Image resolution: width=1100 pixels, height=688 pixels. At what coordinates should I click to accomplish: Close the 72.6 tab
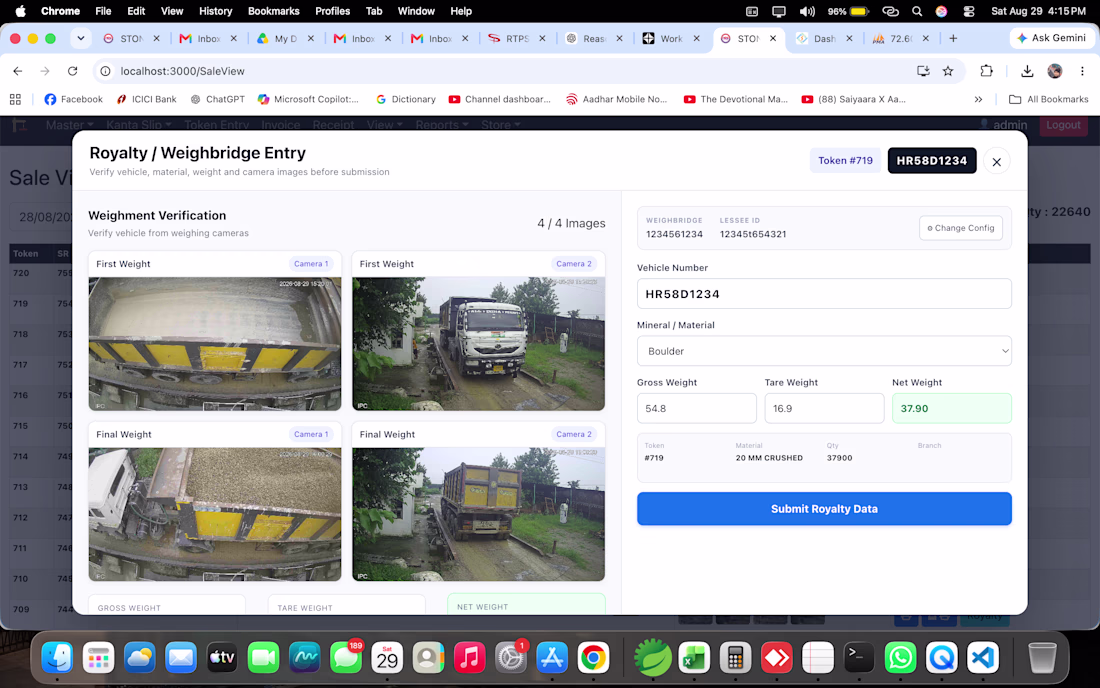click(925, 39)
